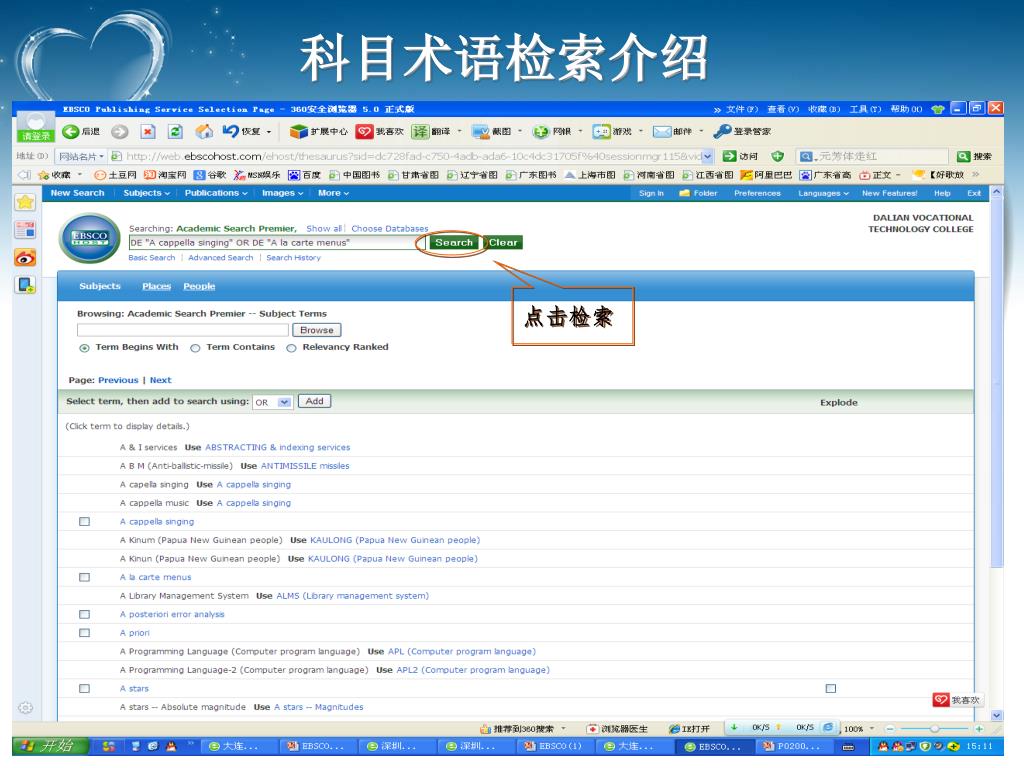Click the Clear button
The height and width of the screenshot is (768, 1024).
(x=504, y=242)
